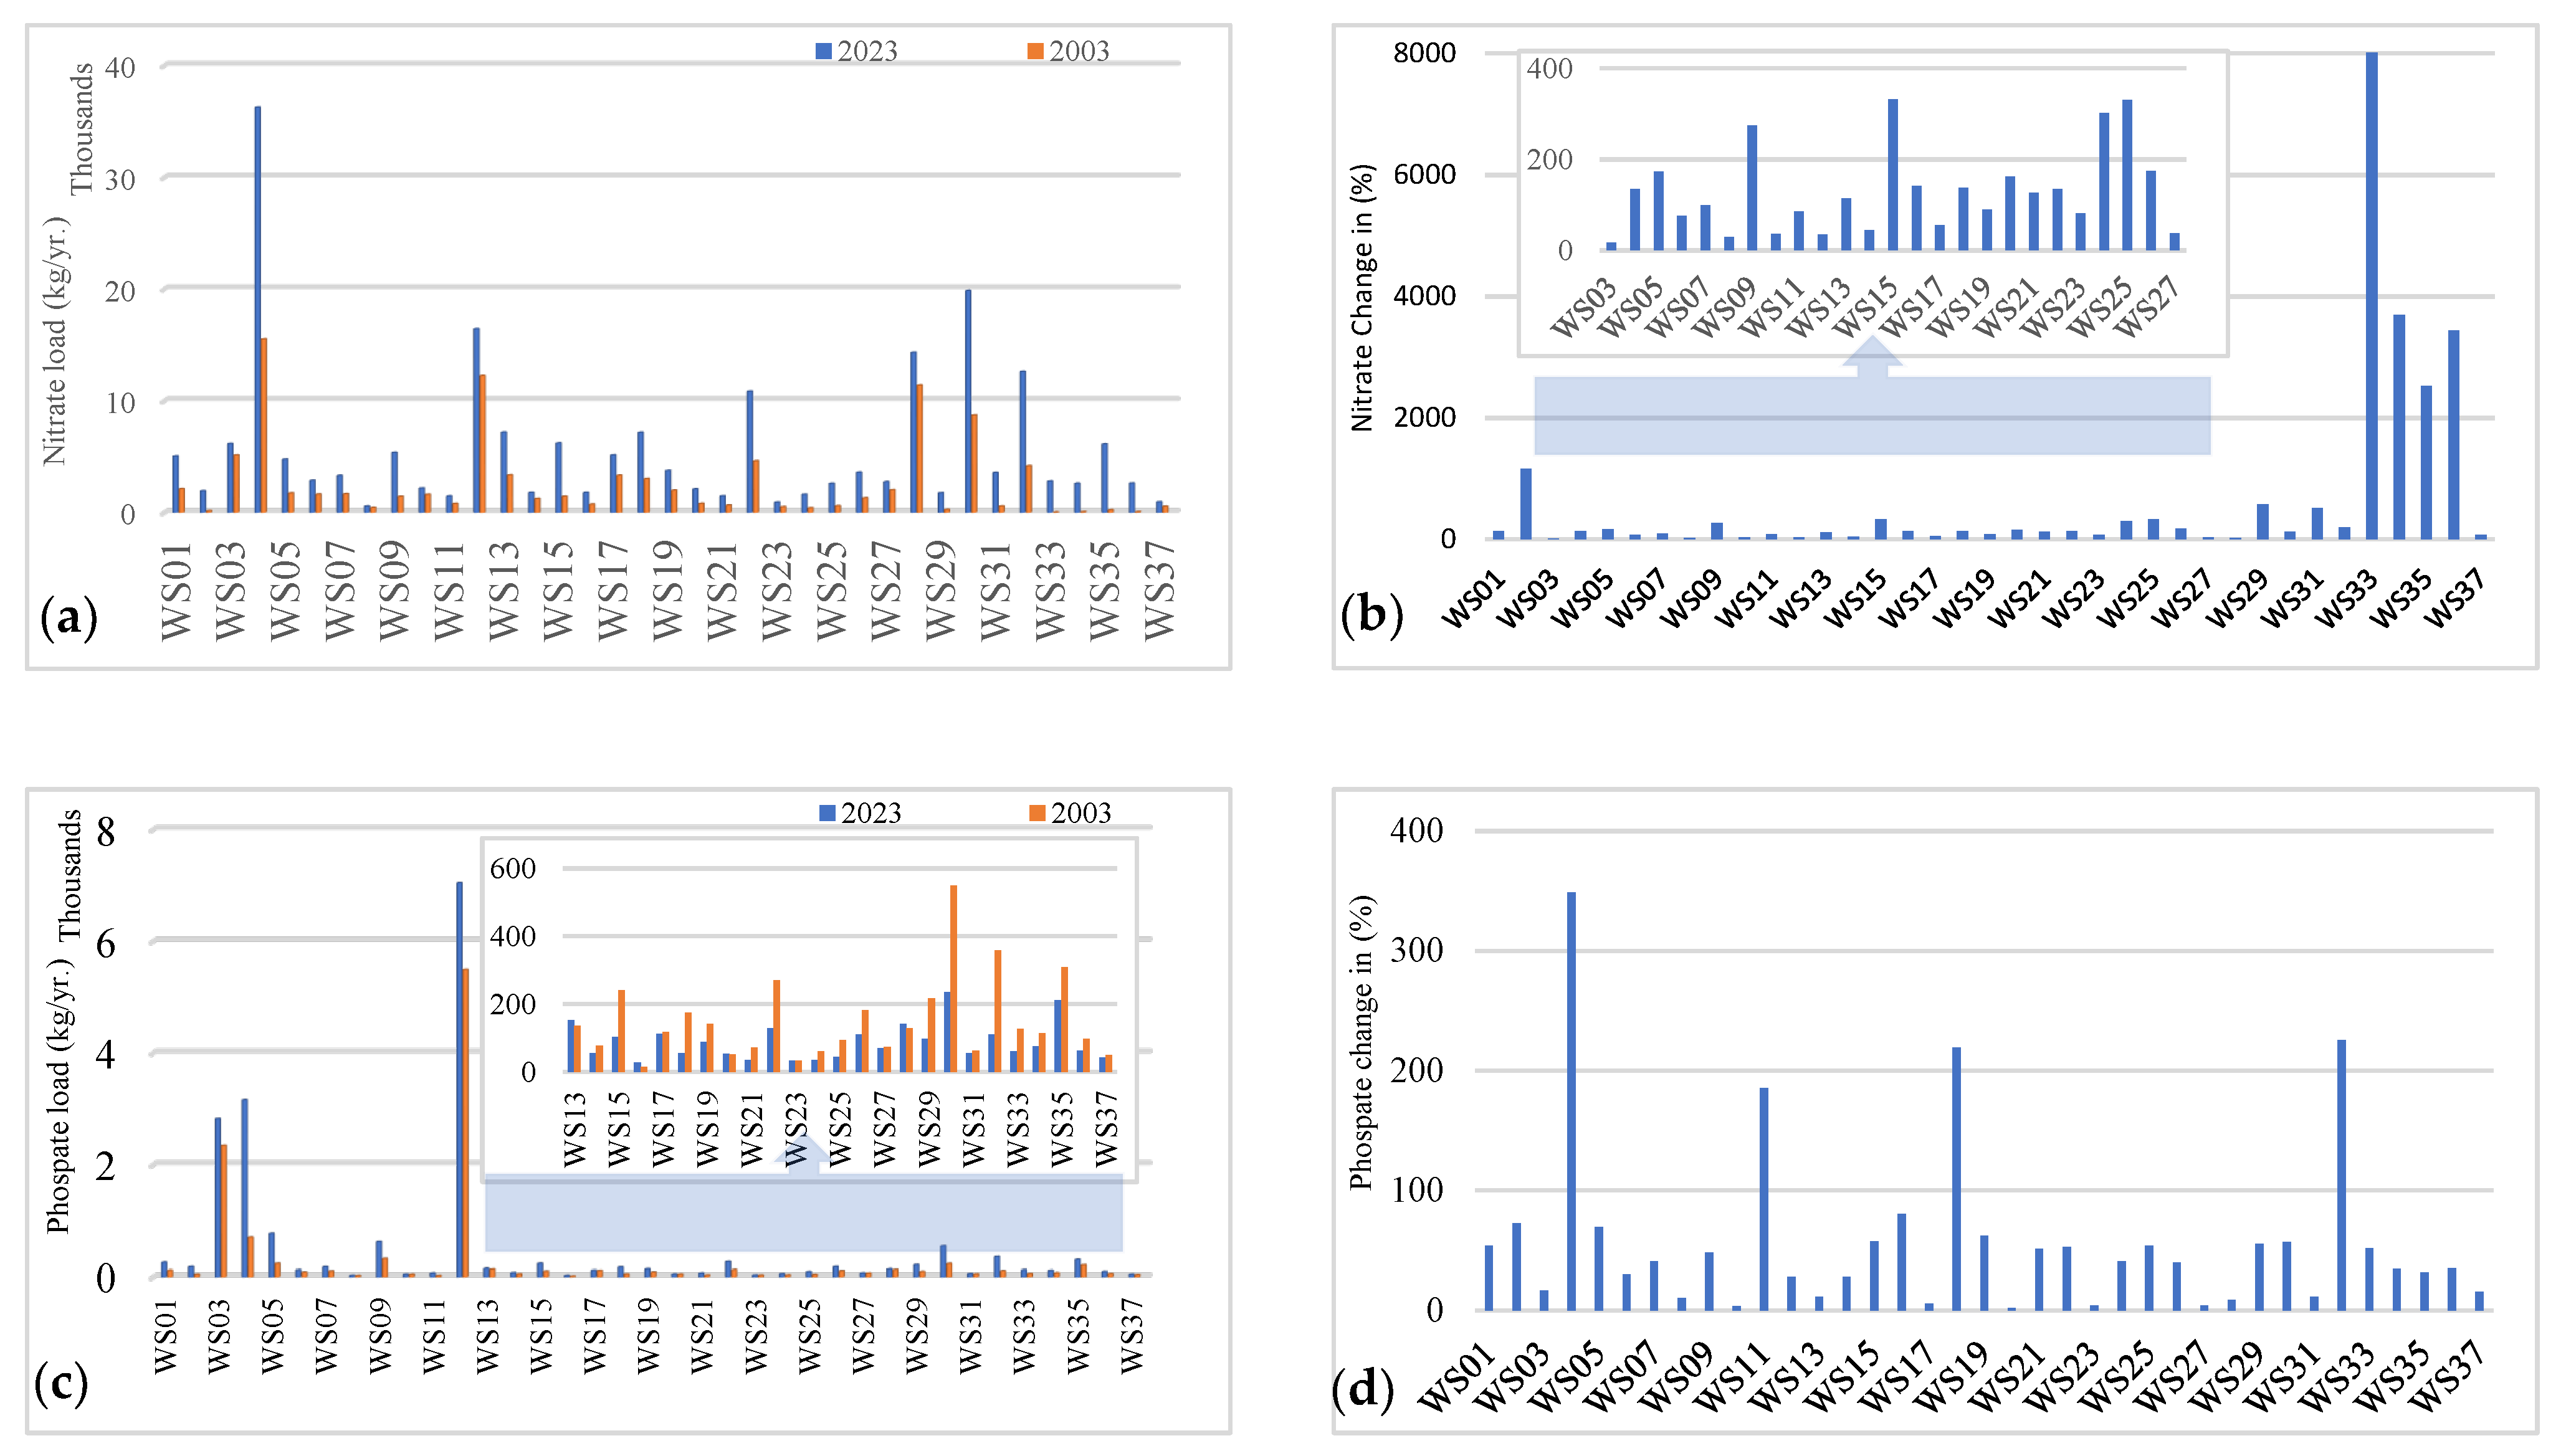Click the 'WS13' label in panel (c) inset
Image resolution: width=2566 pixels, height=1456 pixels.
click(x=574, y=1129)
